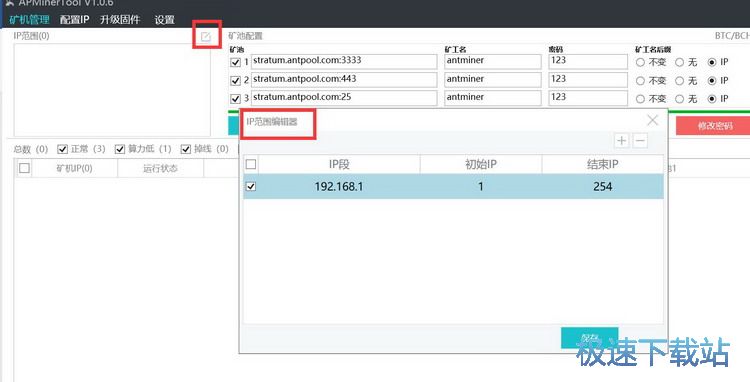
Task: Open the IP range edit icon
Action: [x=206, y=36]
